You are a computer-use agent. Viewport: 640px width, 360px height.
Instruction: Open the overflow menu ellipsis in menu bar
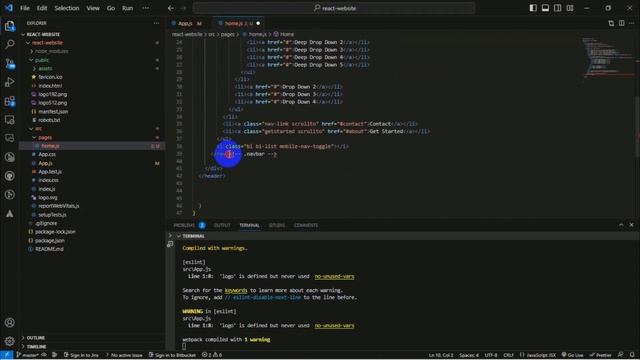(145, 8)
